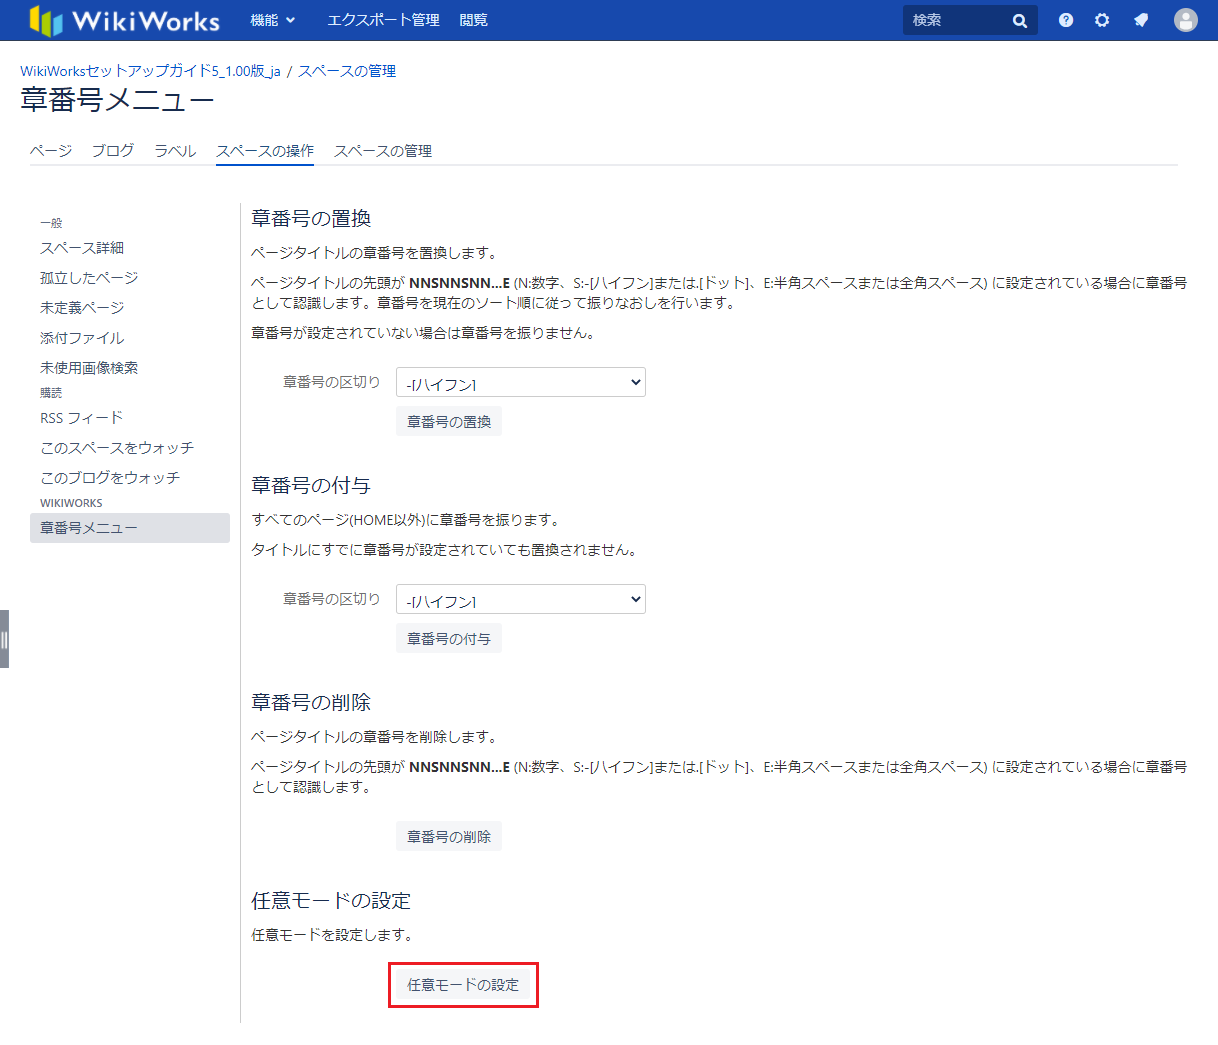The height and width of the screenshot is (1045, 1218).
Task: Follow the WikiWorksセットアップガイド breadcrumb link
Action: [x=150, y=71]
